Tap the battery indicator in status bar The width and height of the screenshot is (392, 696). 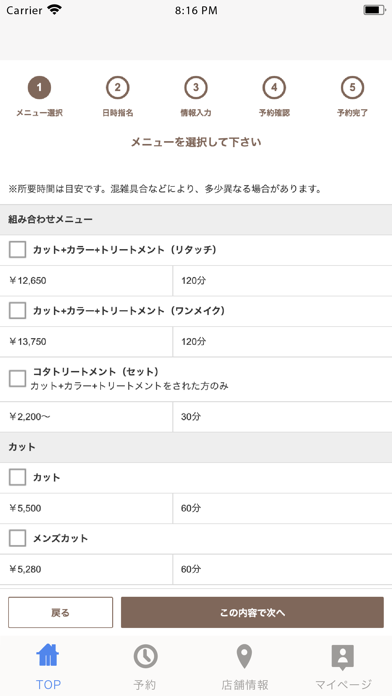tap(374, 10)
